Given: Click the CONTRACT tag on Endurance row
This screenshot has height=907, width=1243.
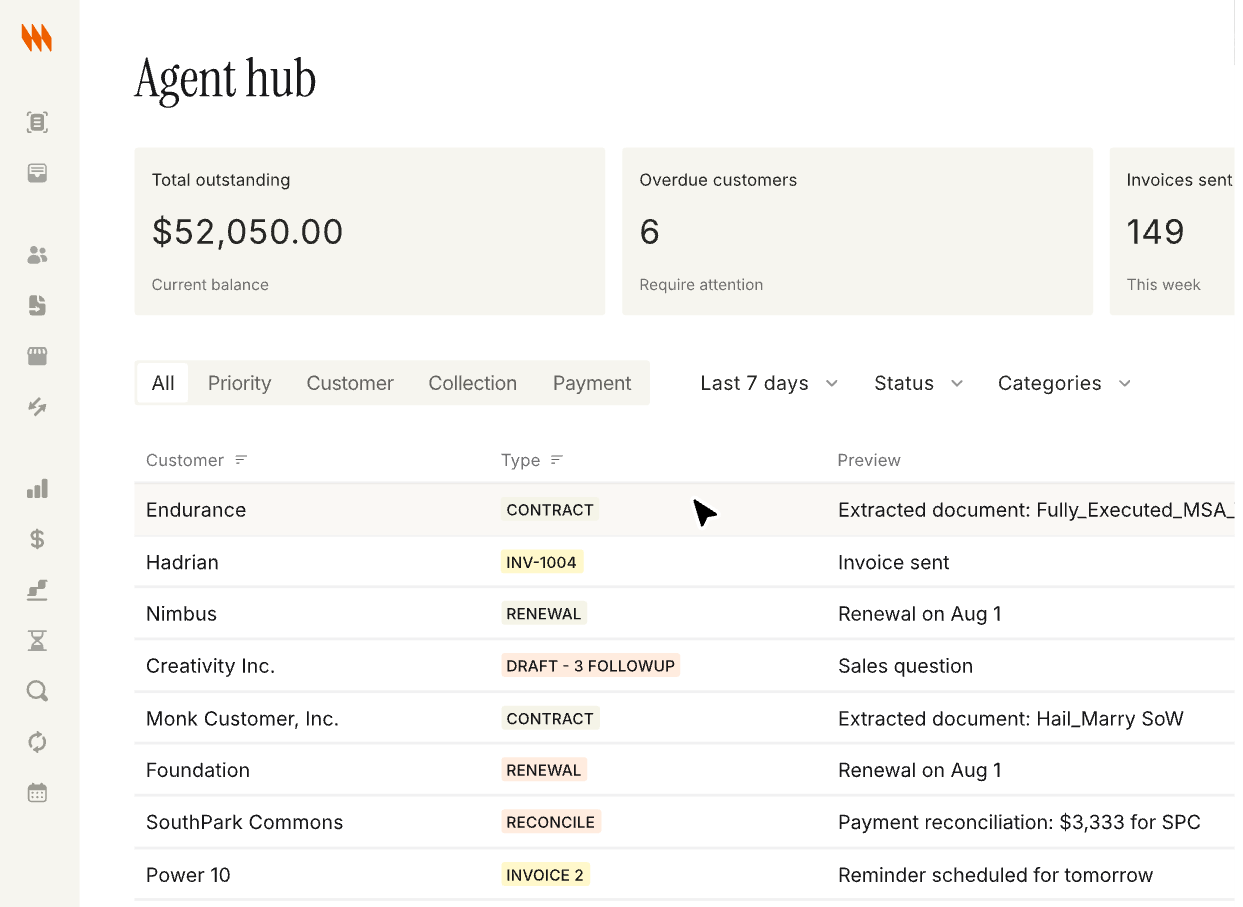Looking at the screenshot, I should point(550,510).
